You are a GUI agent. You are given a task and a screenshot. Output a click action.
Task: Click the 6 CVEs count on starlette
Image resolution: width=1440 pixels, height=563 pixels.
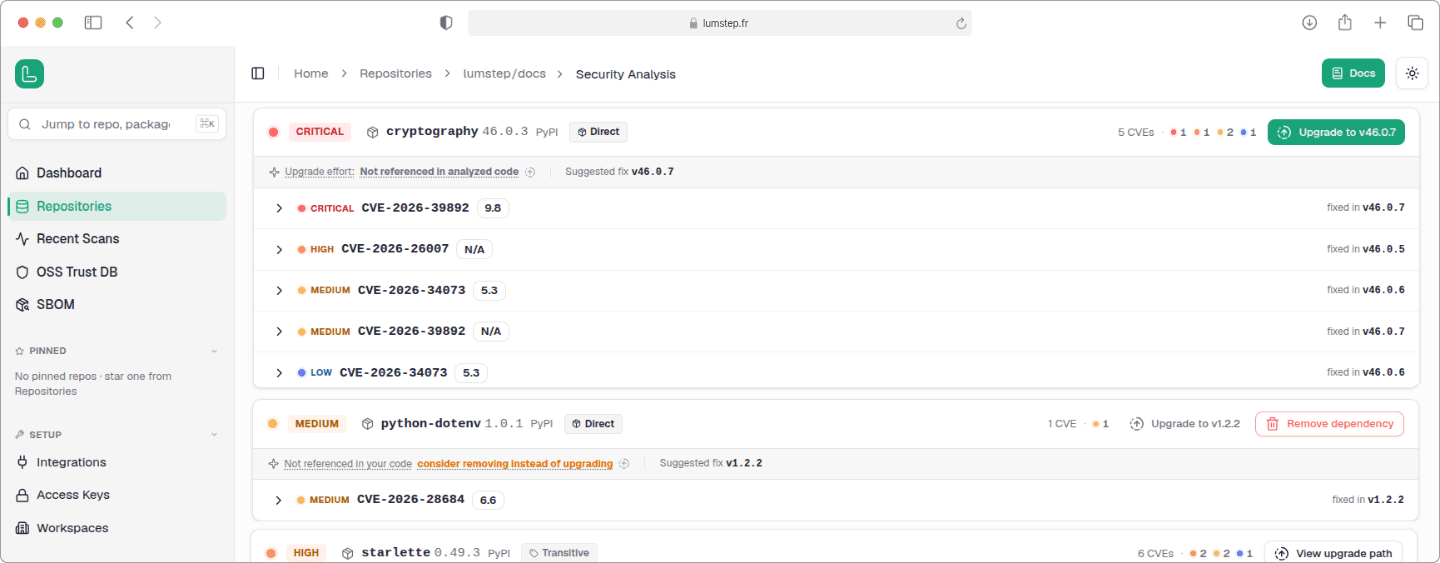pyautogui.click(x=1155, y=553)
